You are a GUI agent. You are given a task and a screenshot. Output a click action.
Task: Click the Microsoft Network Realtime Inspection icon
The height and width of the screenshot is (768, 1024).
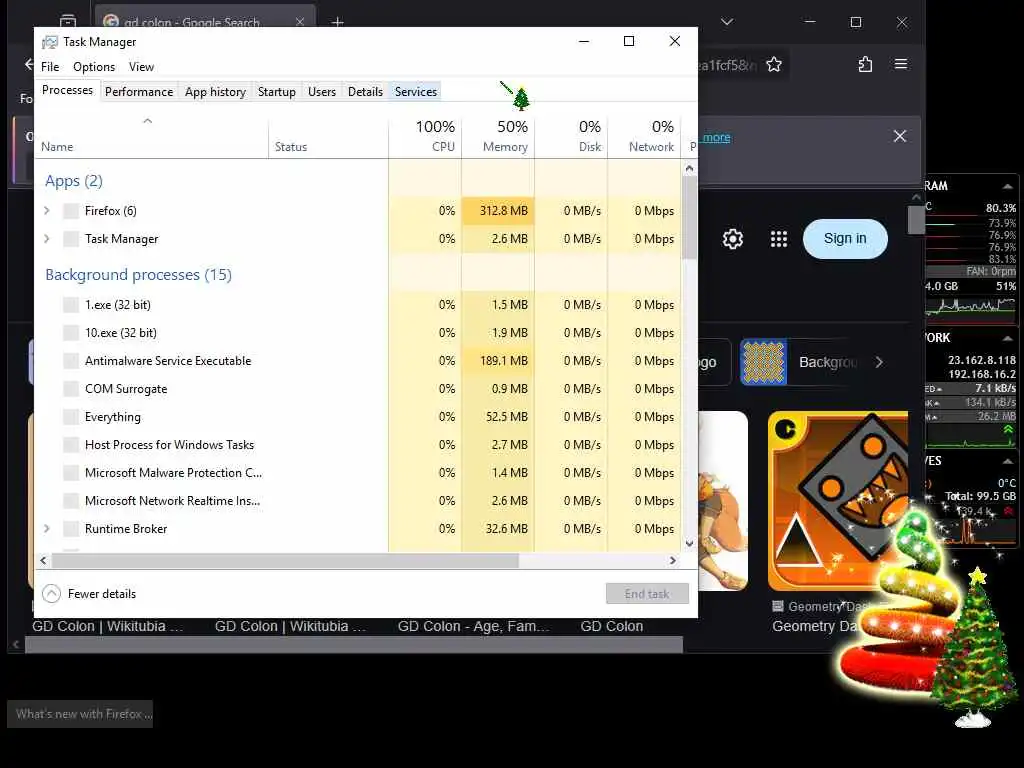[x=71, y=502]
